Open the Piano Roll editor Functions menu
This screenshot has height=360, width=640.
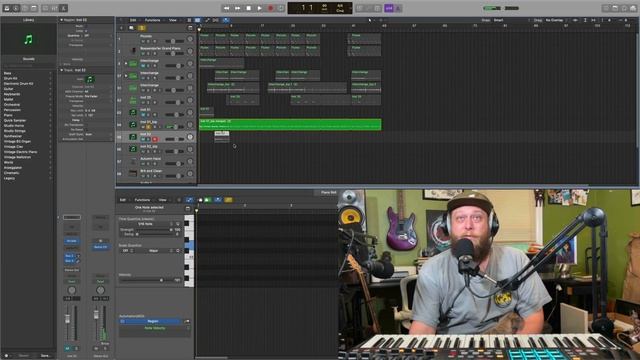[x=142, y=200]
